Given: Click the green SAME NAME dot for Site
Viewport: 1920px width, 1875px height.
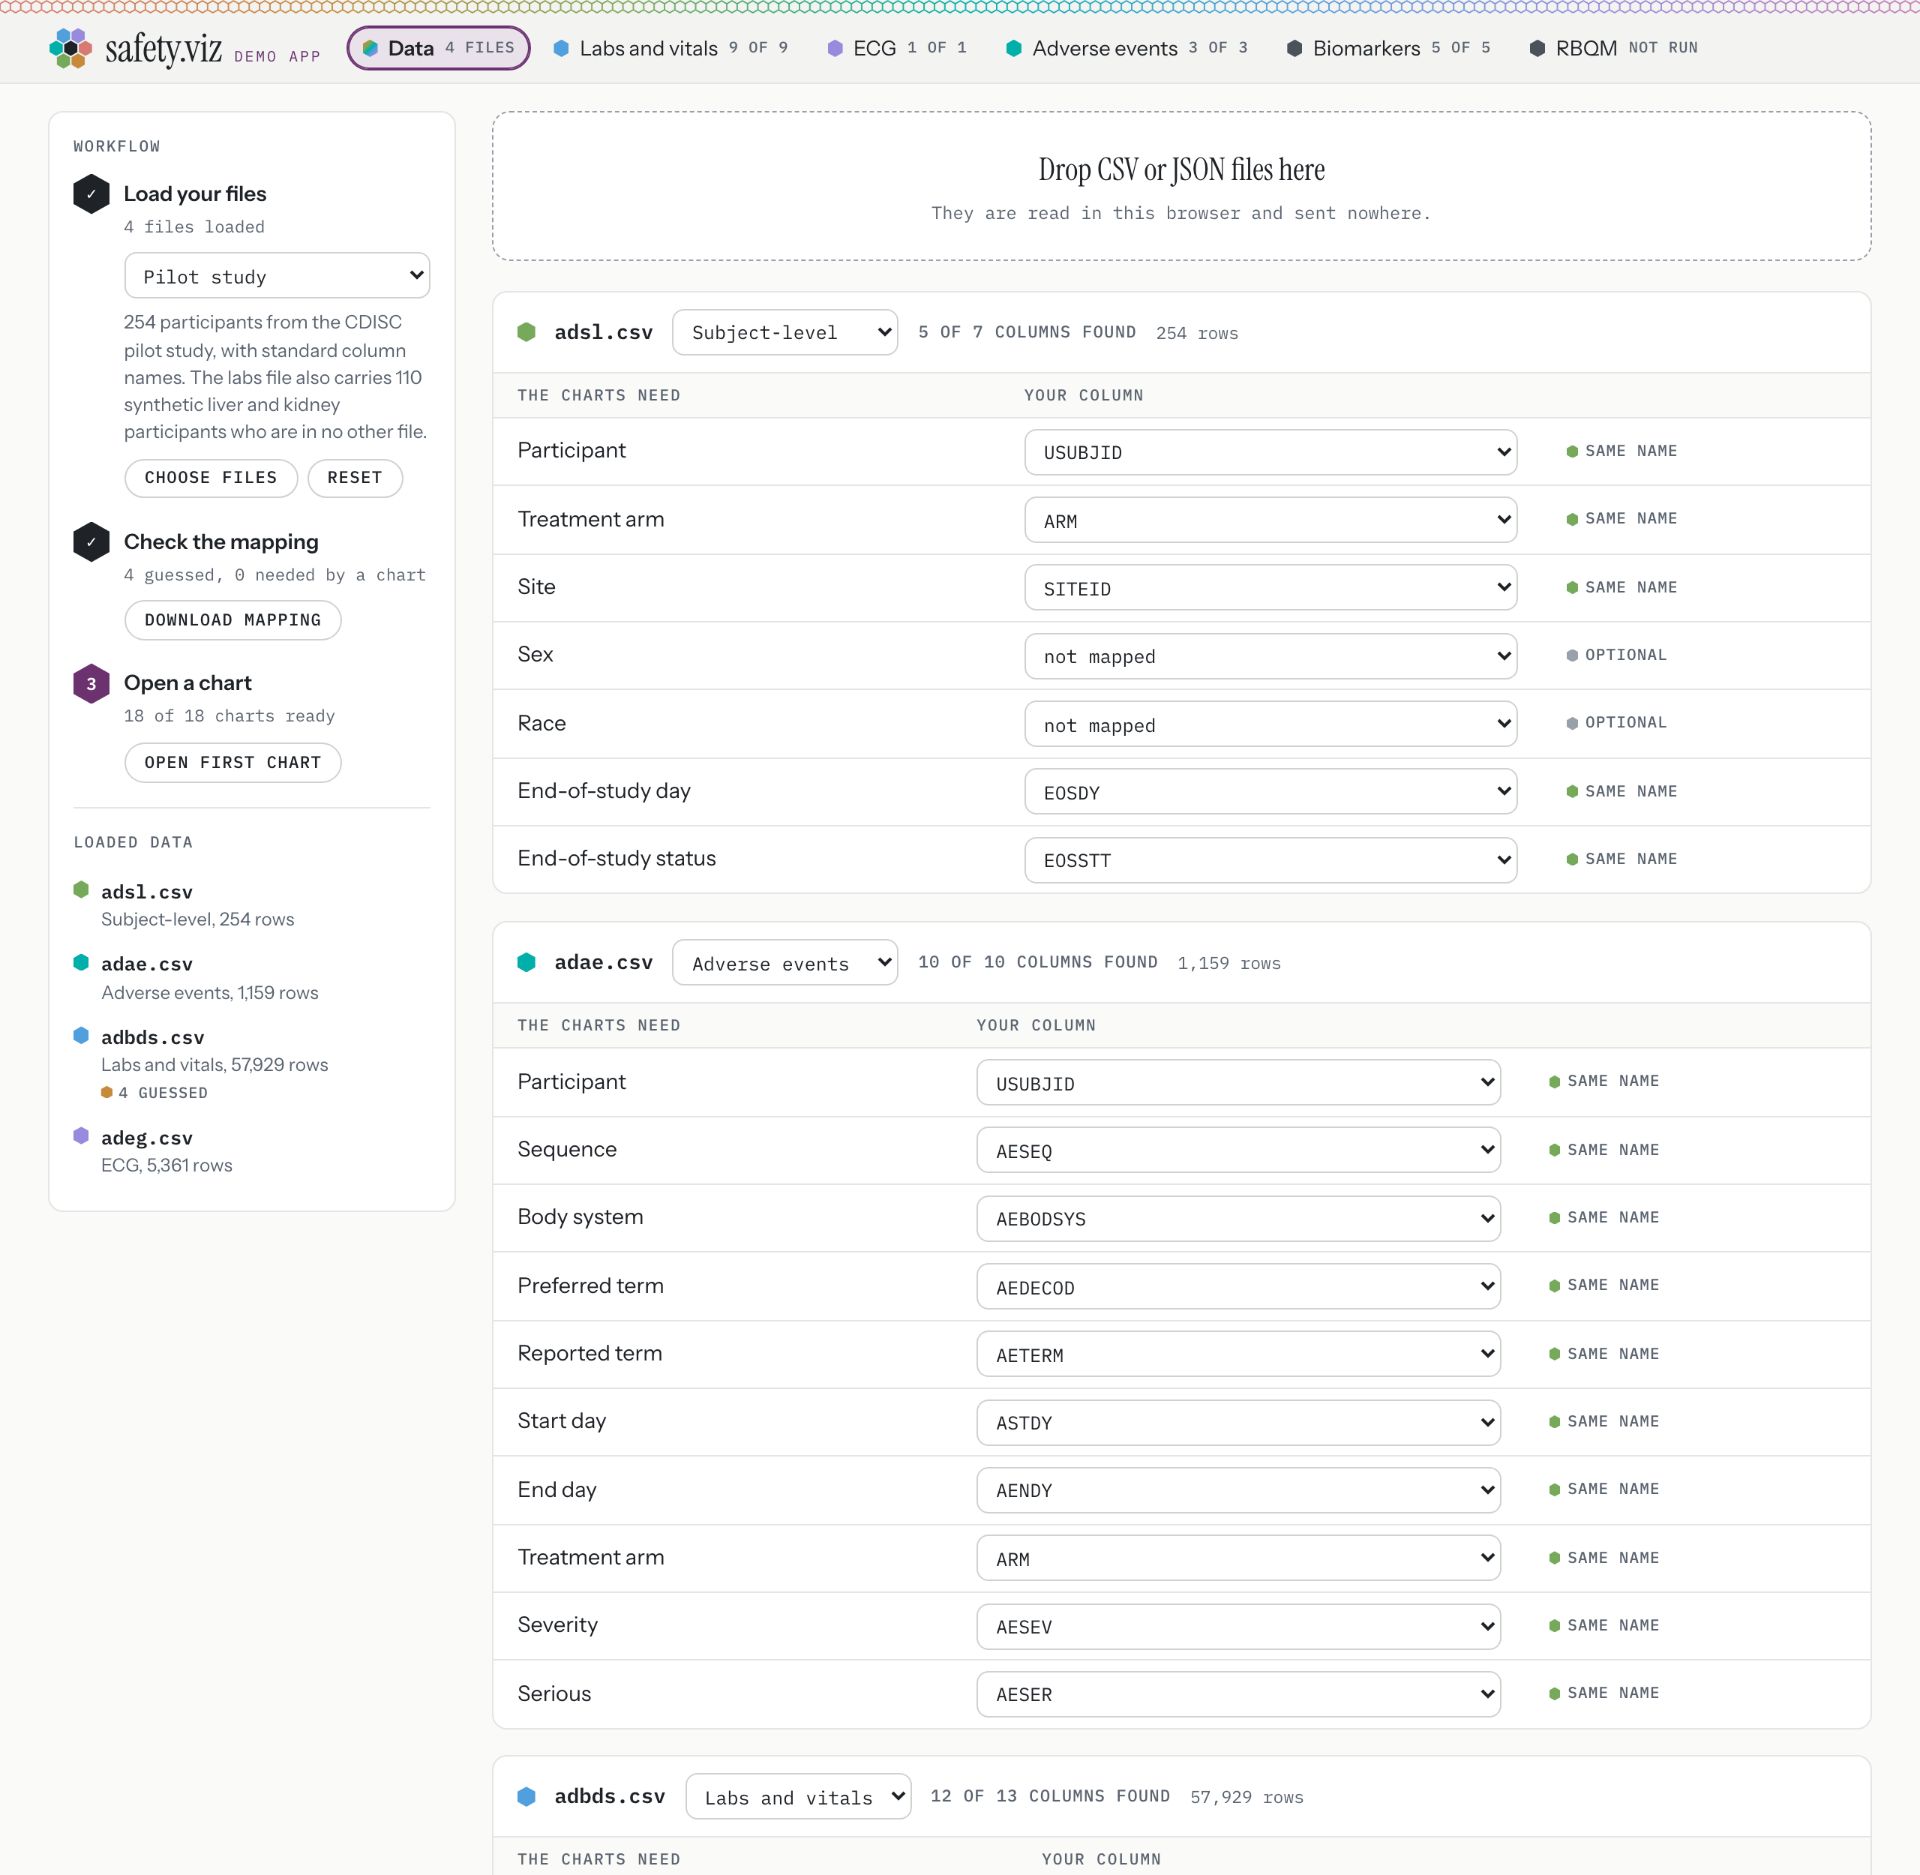Looking at the screenshot, I should (x=1572, y=587).
